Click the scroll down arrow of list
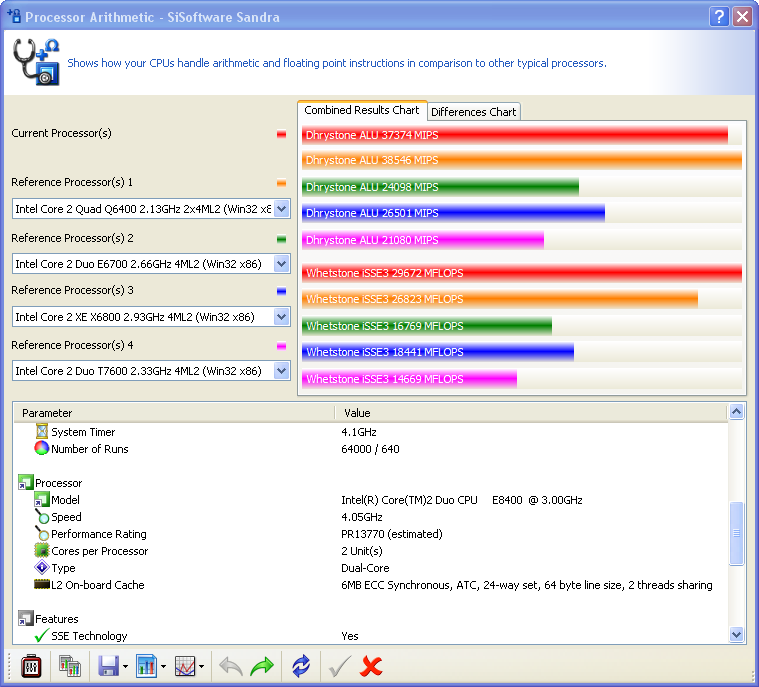 [x=736, y=634]
